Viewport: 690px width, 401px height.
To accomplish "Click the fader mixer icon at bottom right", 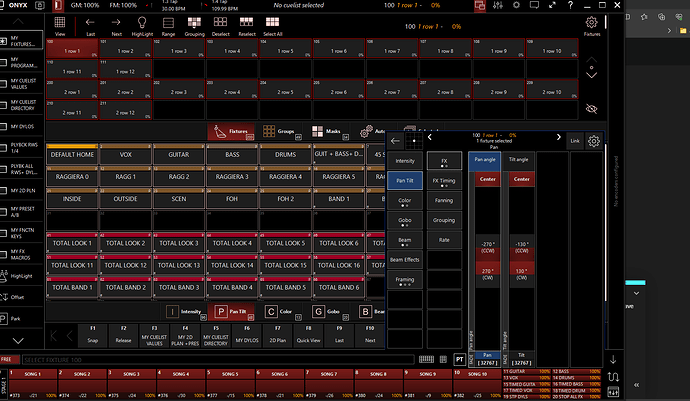I will (x=613, y=391).
